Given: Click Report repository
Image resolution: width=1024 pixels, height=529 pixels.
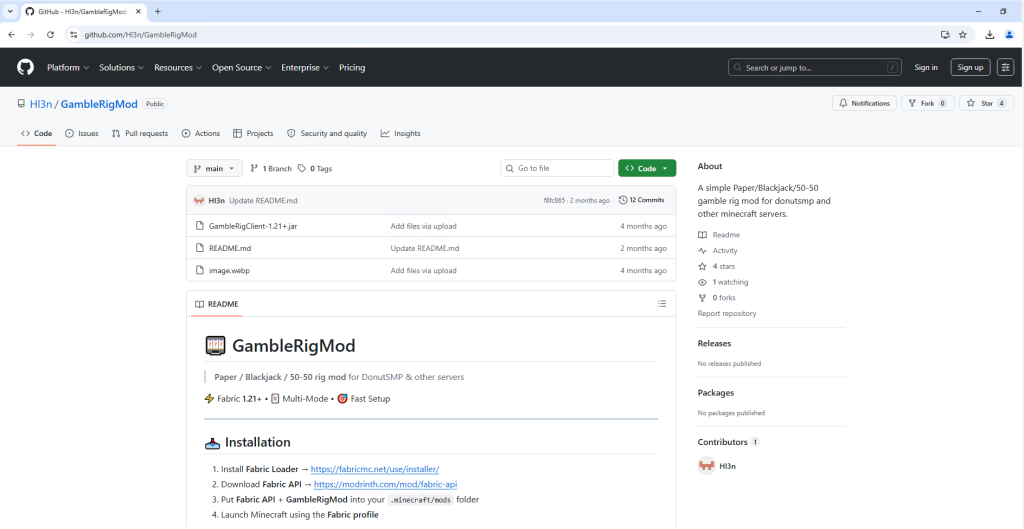Looking at the screenshot, I should (727, 313).
